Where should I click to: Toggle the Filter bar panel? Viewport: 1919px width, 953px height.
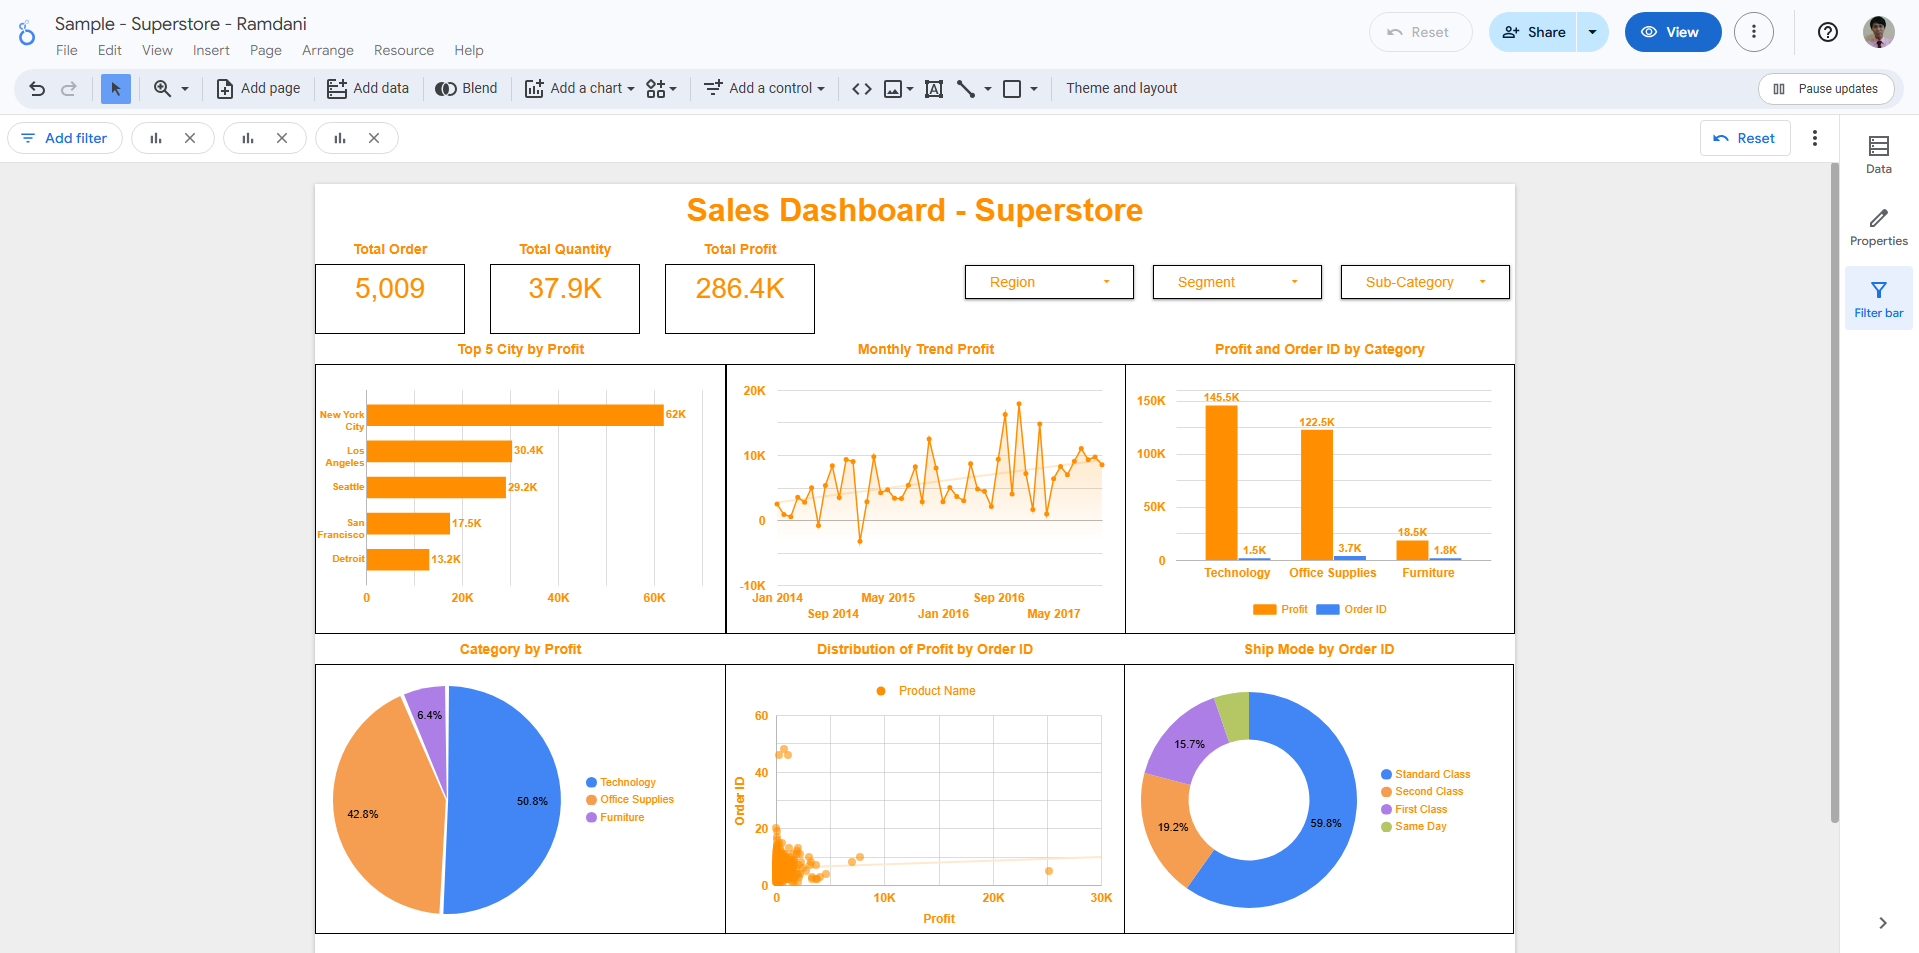pos(1878,298)
